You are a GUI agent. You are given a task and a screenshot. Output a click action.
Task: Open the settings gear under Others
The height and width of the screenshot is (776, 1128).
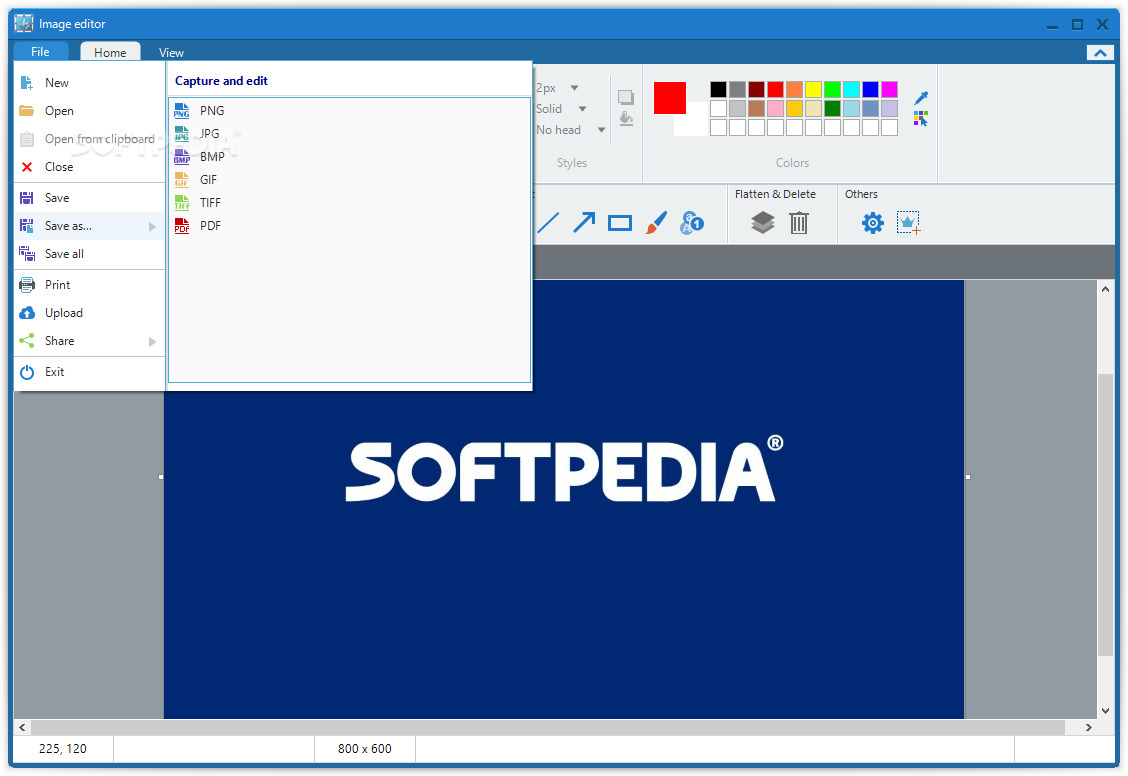[x=873, y=223]
